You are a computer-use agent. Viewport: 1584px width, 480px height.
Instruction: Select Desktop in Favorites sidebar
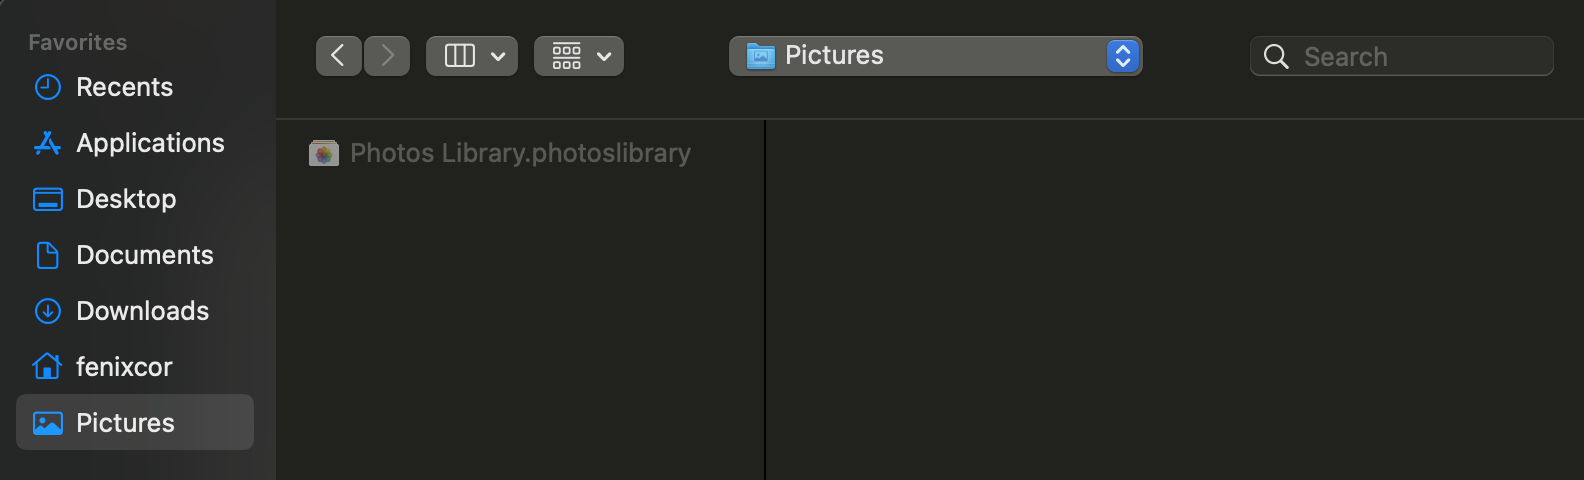tap(126, 199)
